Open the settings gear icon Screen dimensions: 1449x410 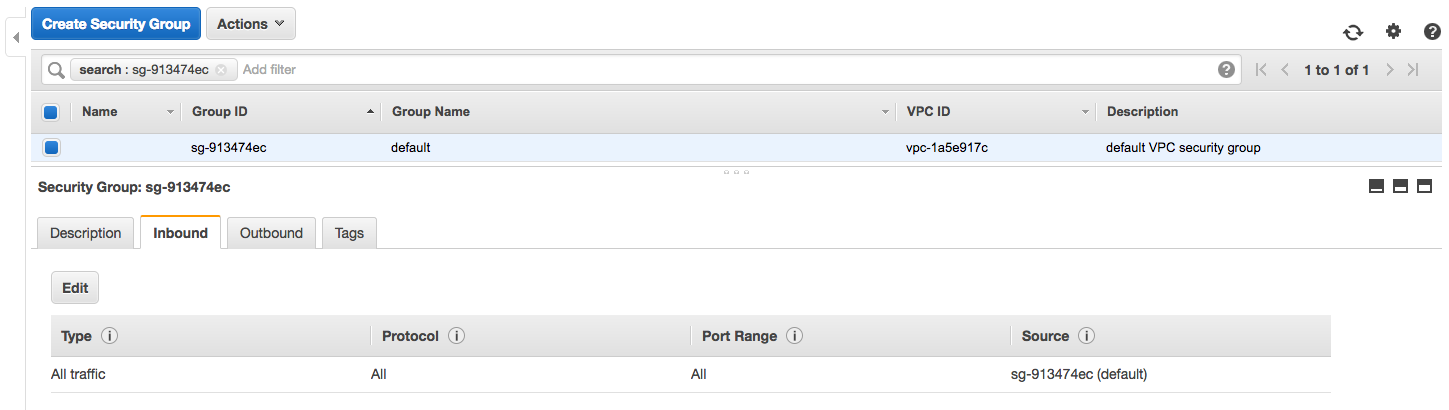pyautogui.click(x=1393, y=31)
